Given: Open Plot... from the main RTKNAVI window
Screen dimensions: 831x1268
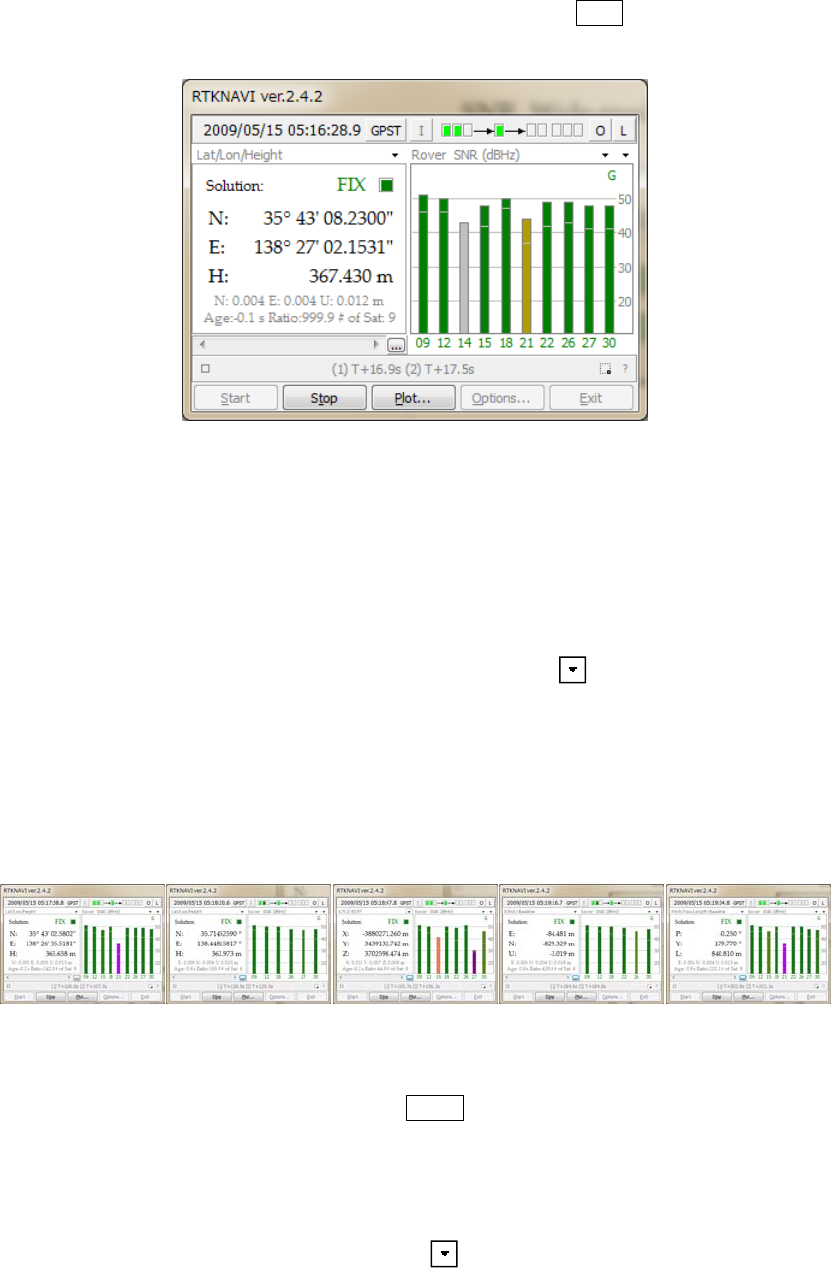Looking at the screenshot, I should coord(413,398).
